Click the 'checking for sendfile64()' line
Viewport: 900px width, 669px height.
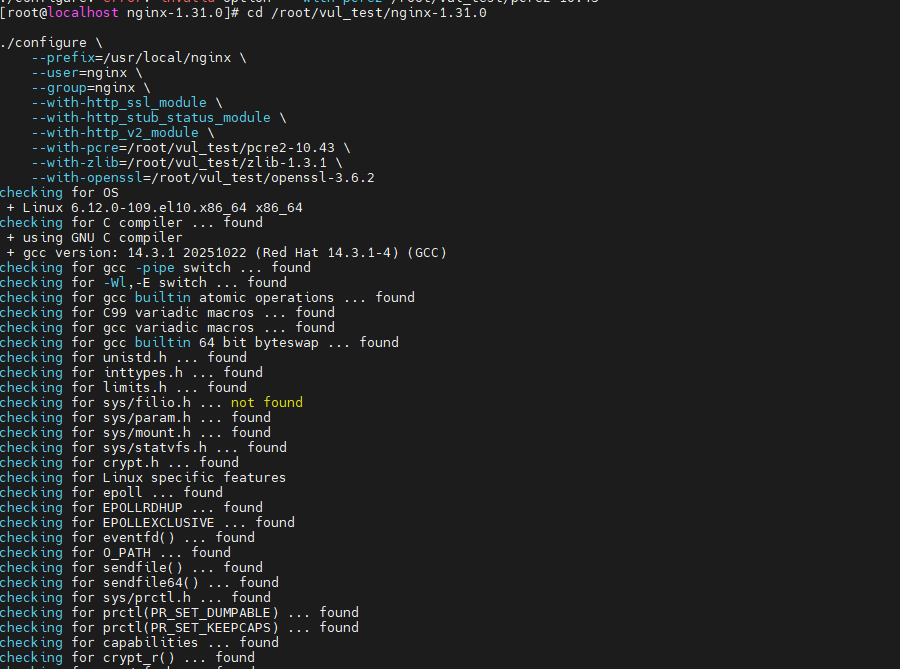pos(139,582)
